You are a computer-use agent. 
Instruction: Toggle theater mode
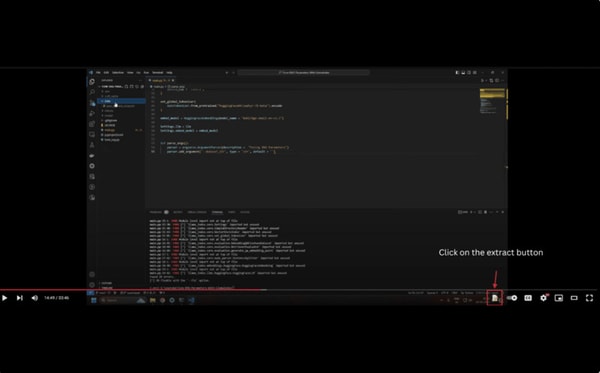tap(574, 298)
